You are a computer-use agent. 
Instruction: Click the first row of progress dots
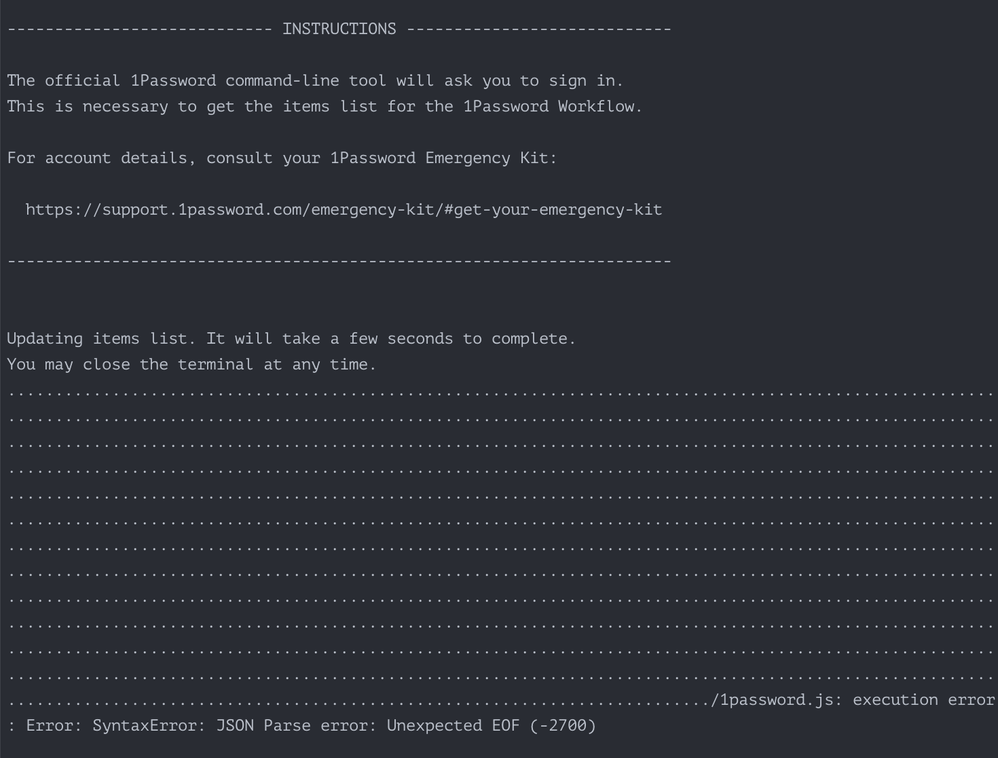click(x=500, y=392)
